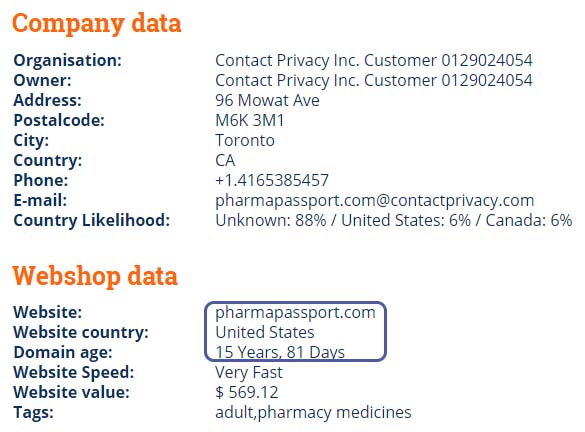Click the Webshop data heading

pos(95,276)
